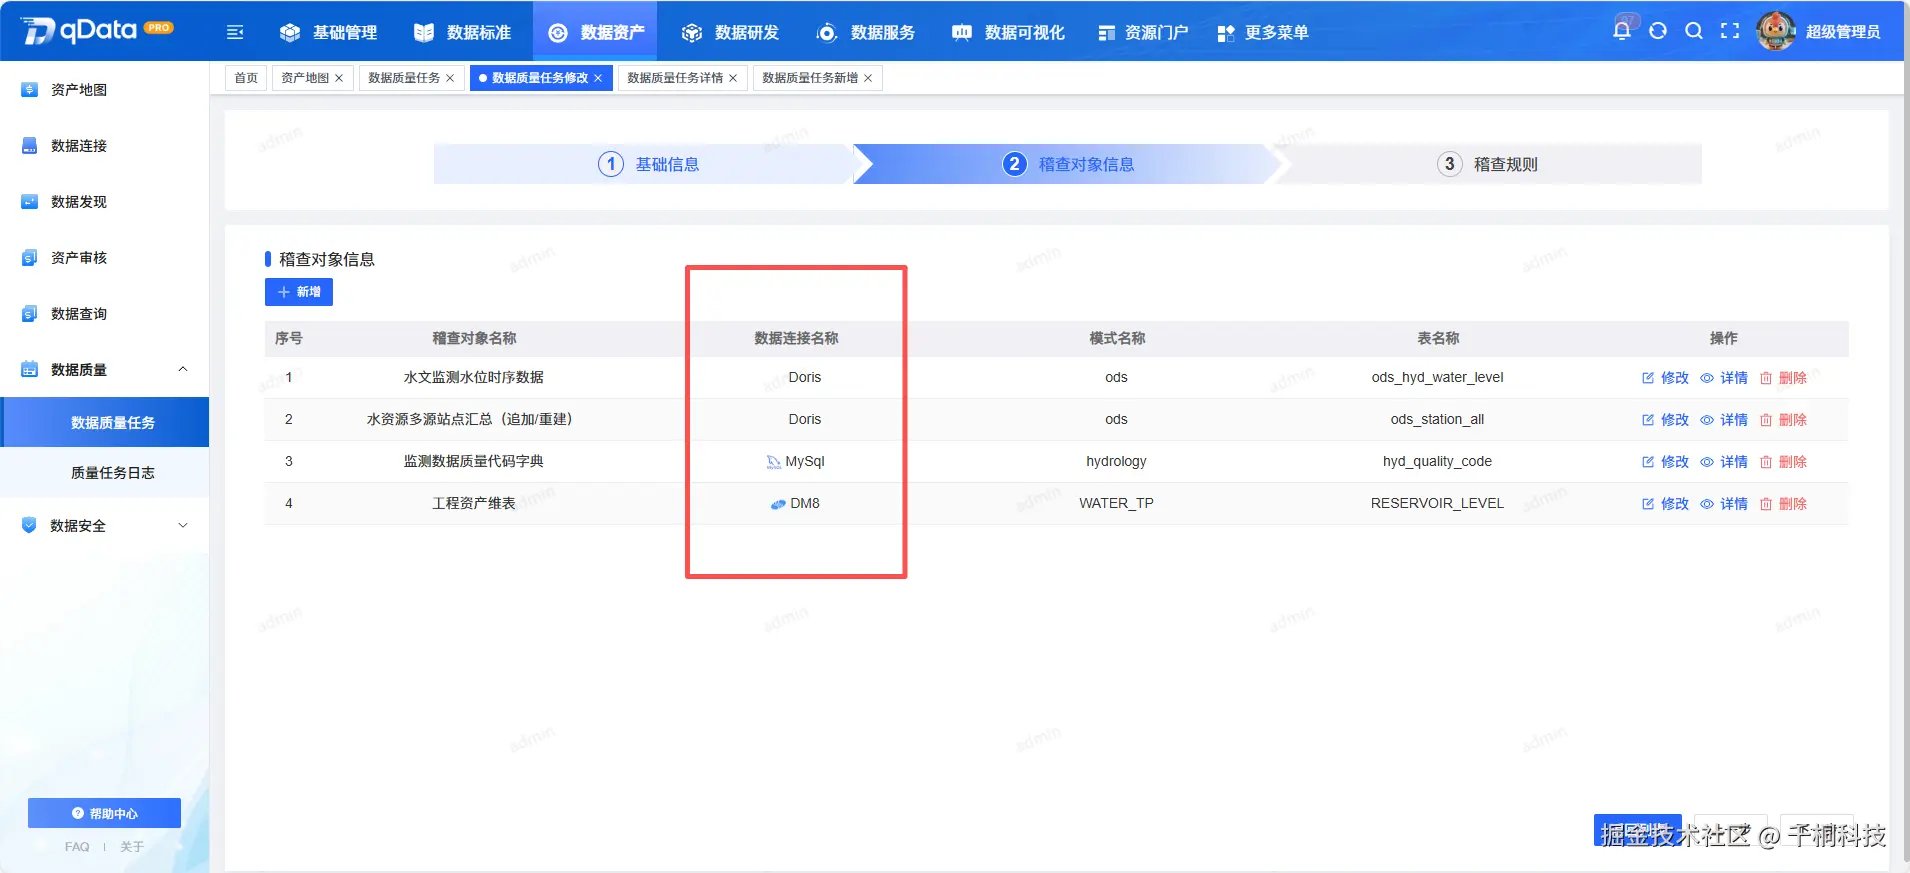Switch to the 数据质量任务新增 tab
1910x873 pixels.
(x=810, y=78)
